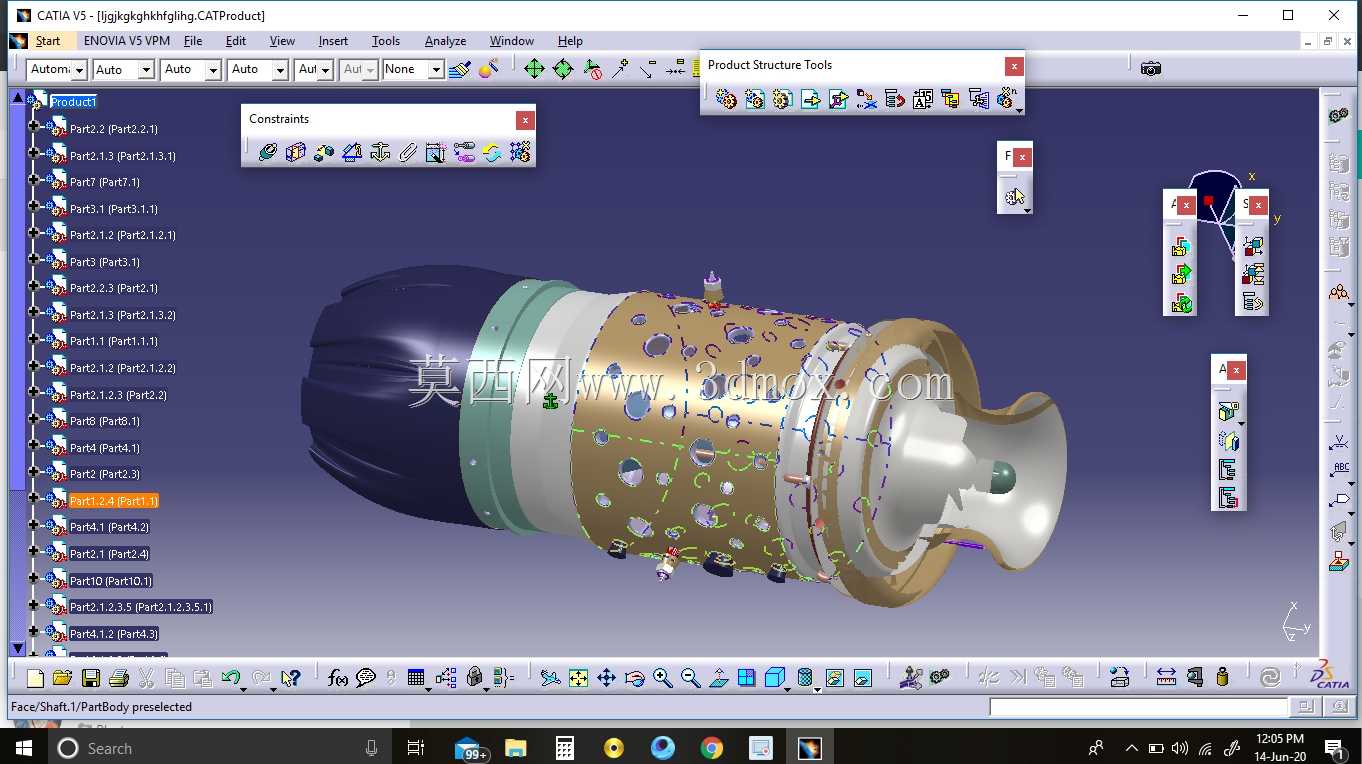Click the Fit All In icon
Image resolution: width=1362 pixels, height=764 pixels.
click(578, 678)
